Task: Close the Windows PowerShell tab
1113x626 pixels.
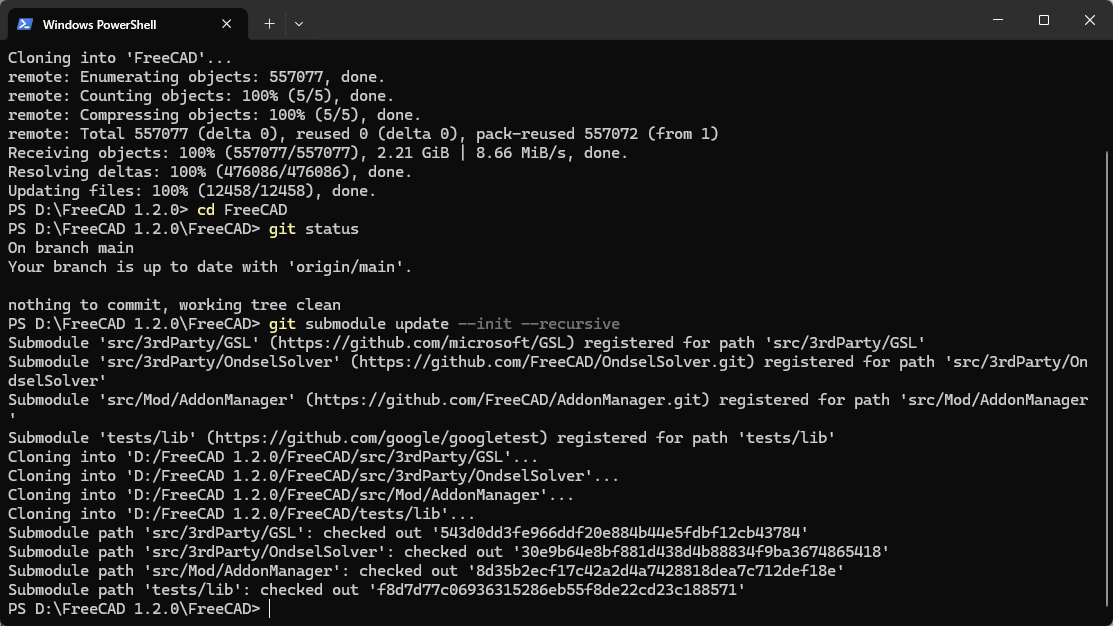Action: click(x=226, y=24)
